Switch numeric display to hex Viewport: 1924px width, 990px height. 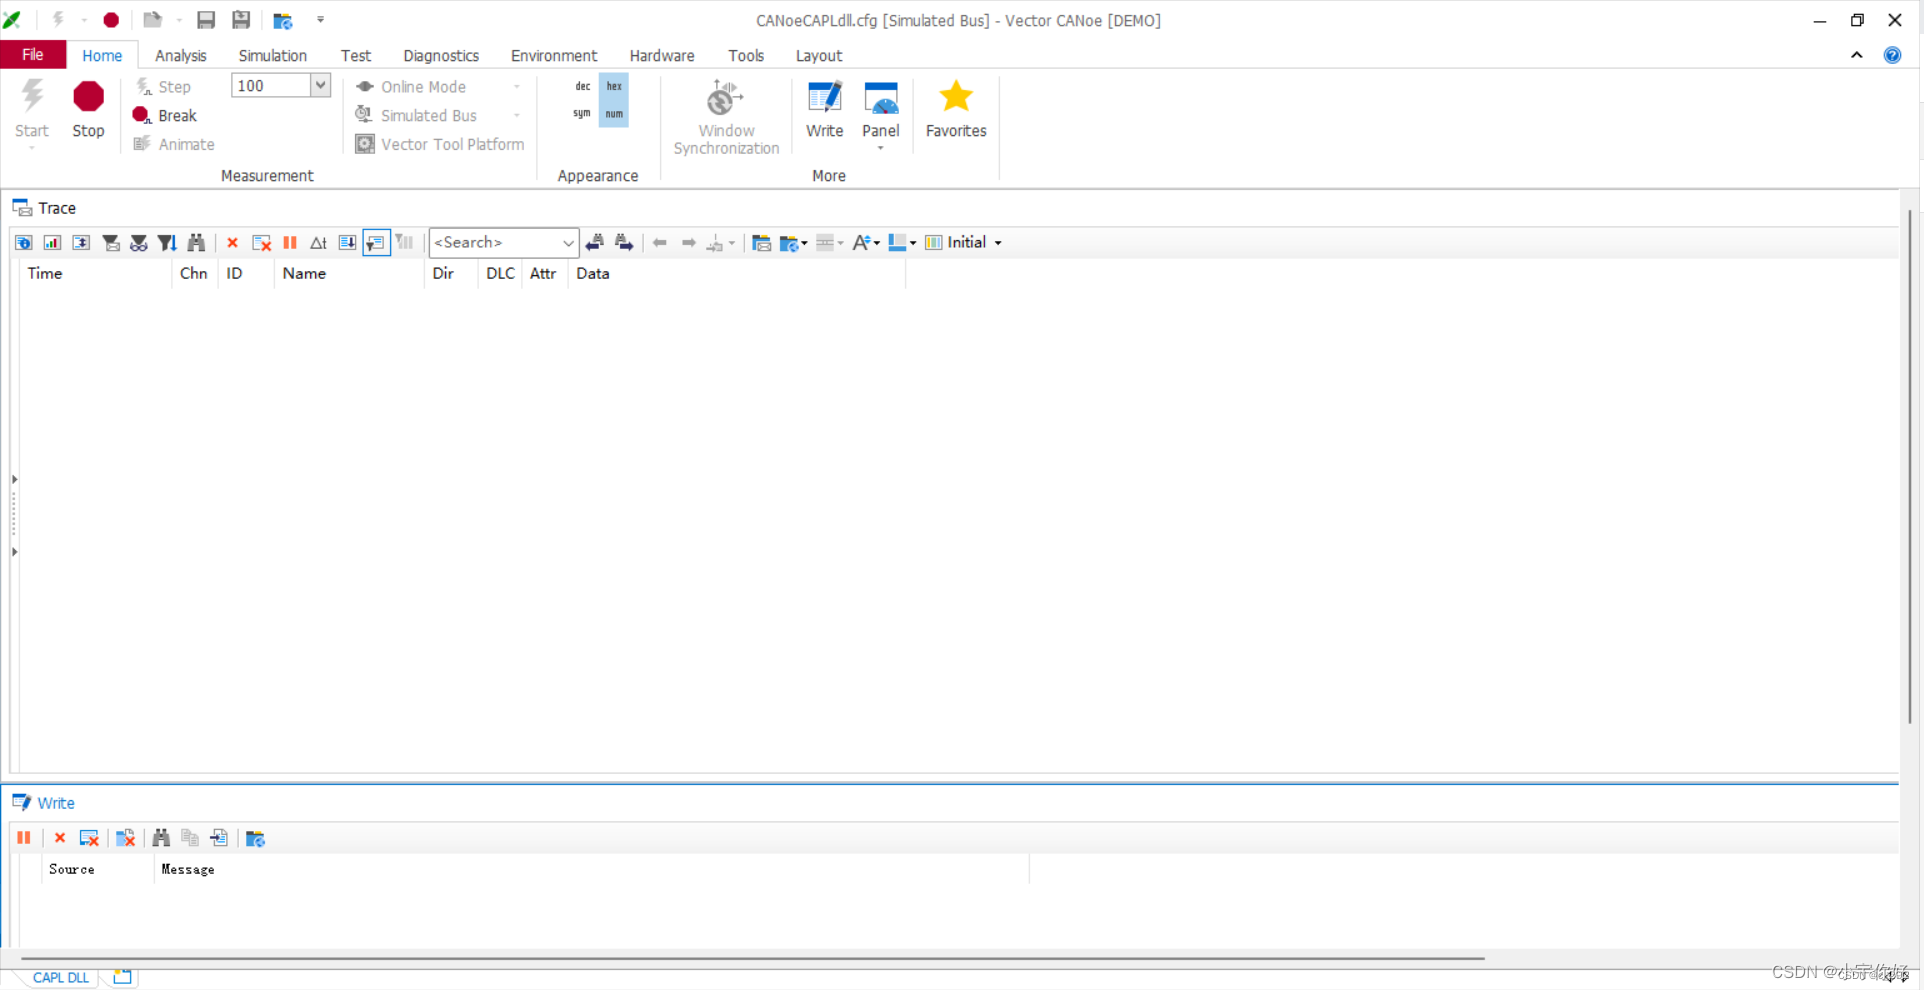pyautogui.click(x=614, y=86)
